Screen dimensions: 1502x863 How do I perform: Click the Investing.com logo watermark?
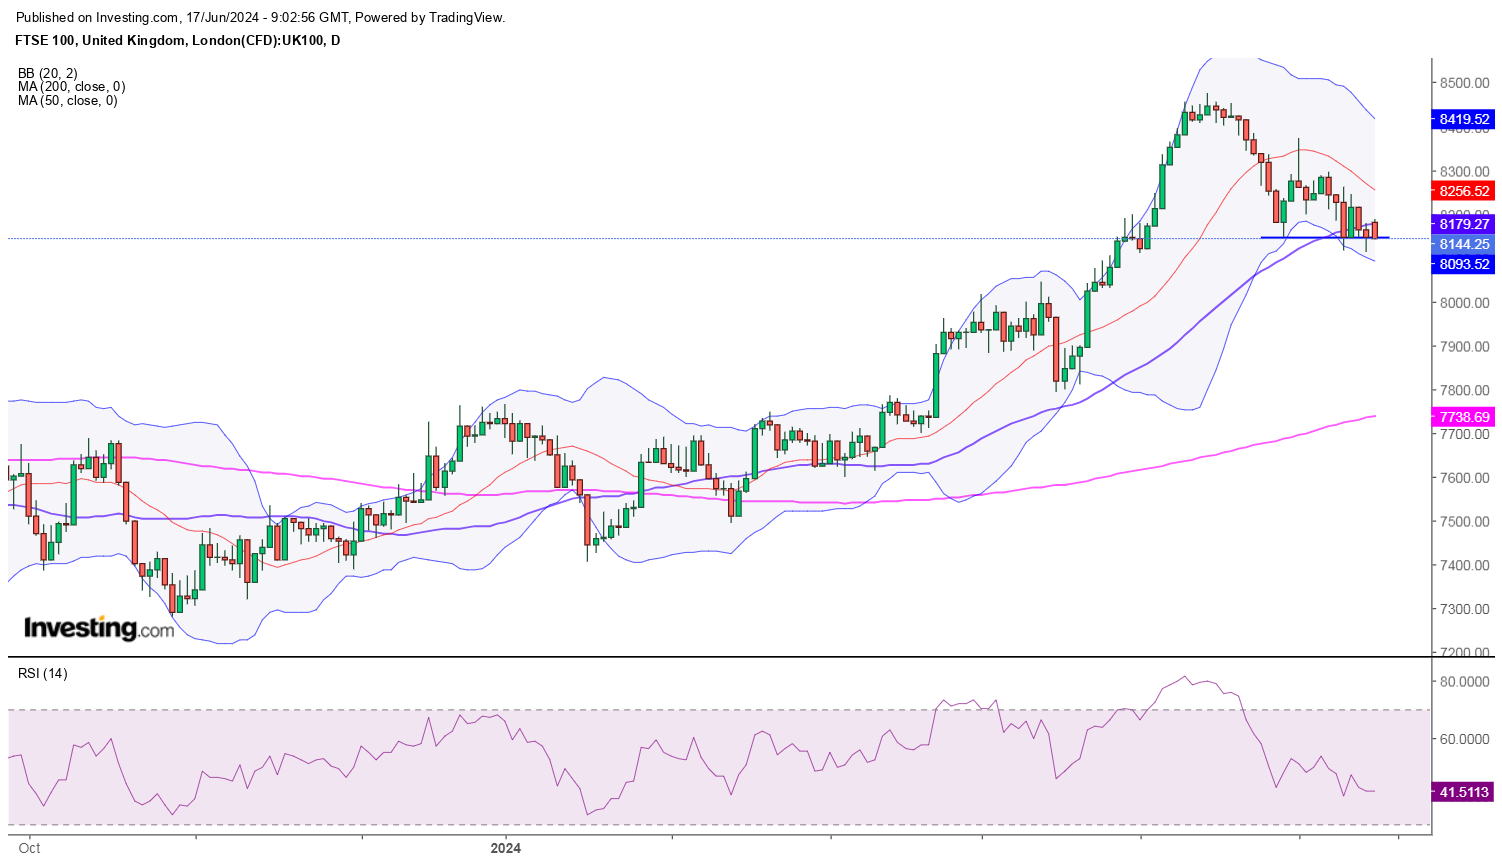pos(98,628)
